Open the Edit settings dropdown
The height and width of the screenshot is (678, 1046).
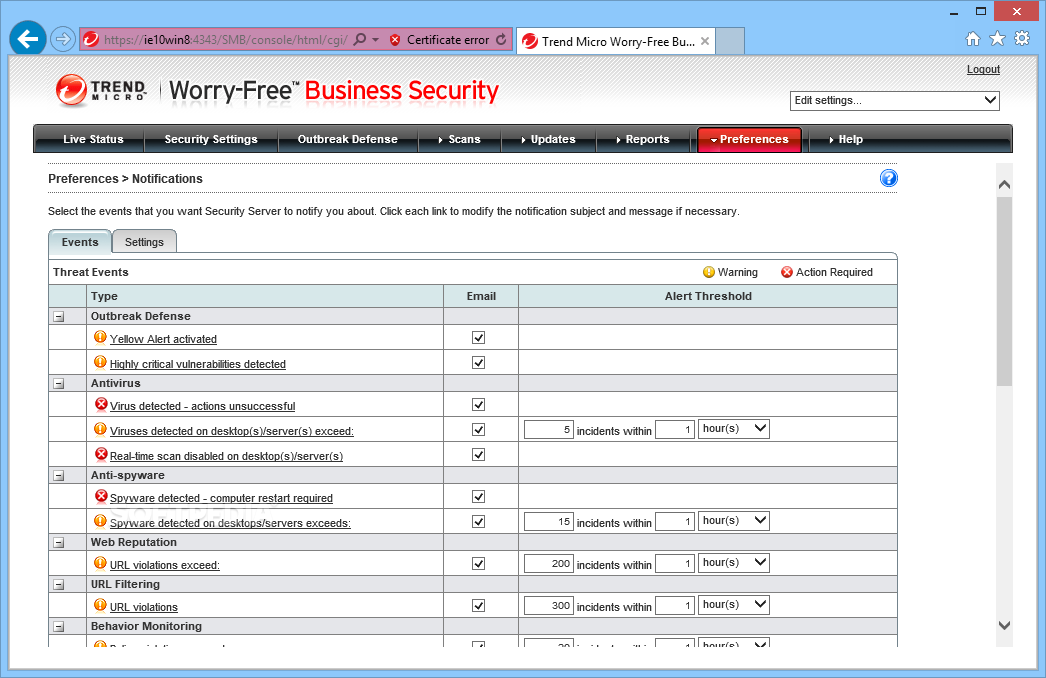click(x=895, y=101)
